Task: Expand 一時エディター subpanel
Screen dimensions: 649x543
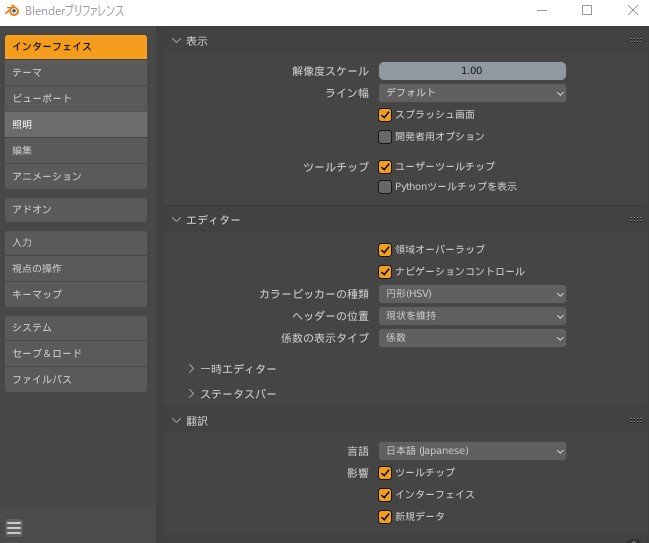Action: (191, 368)
